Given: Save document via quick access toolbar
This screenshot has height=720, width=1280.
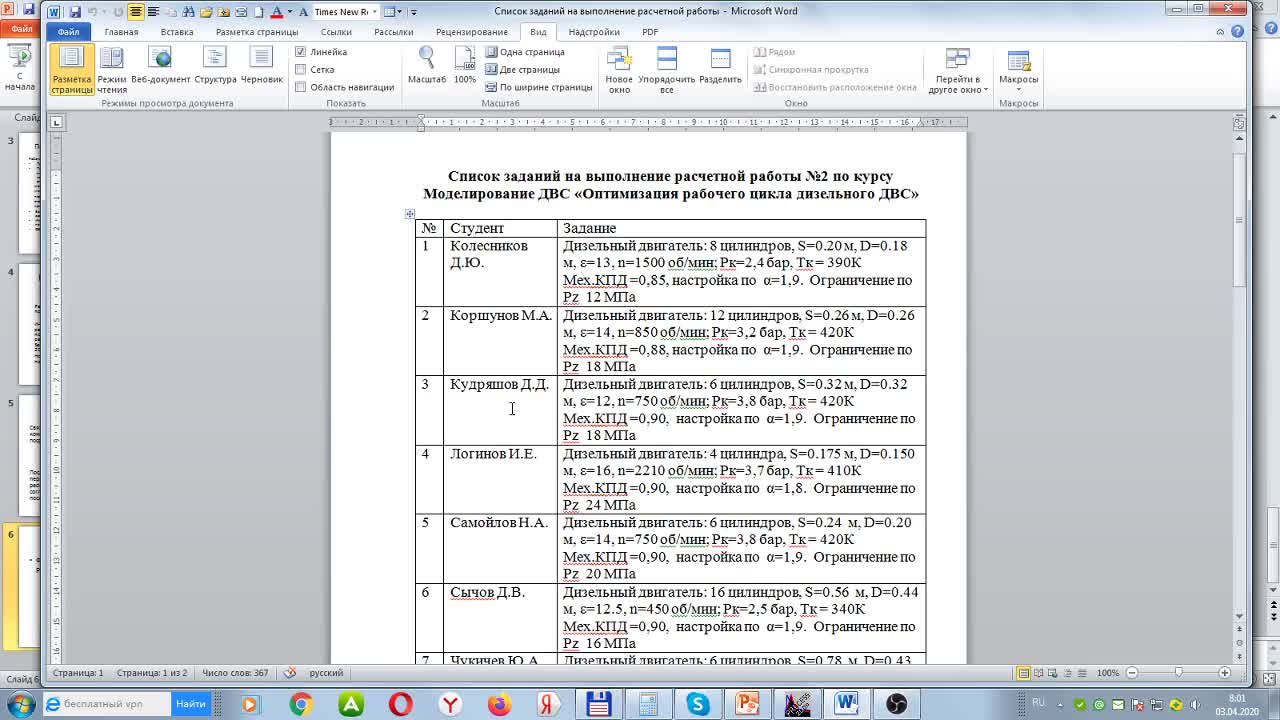Looking at the screenshot, I should [75, 12].
